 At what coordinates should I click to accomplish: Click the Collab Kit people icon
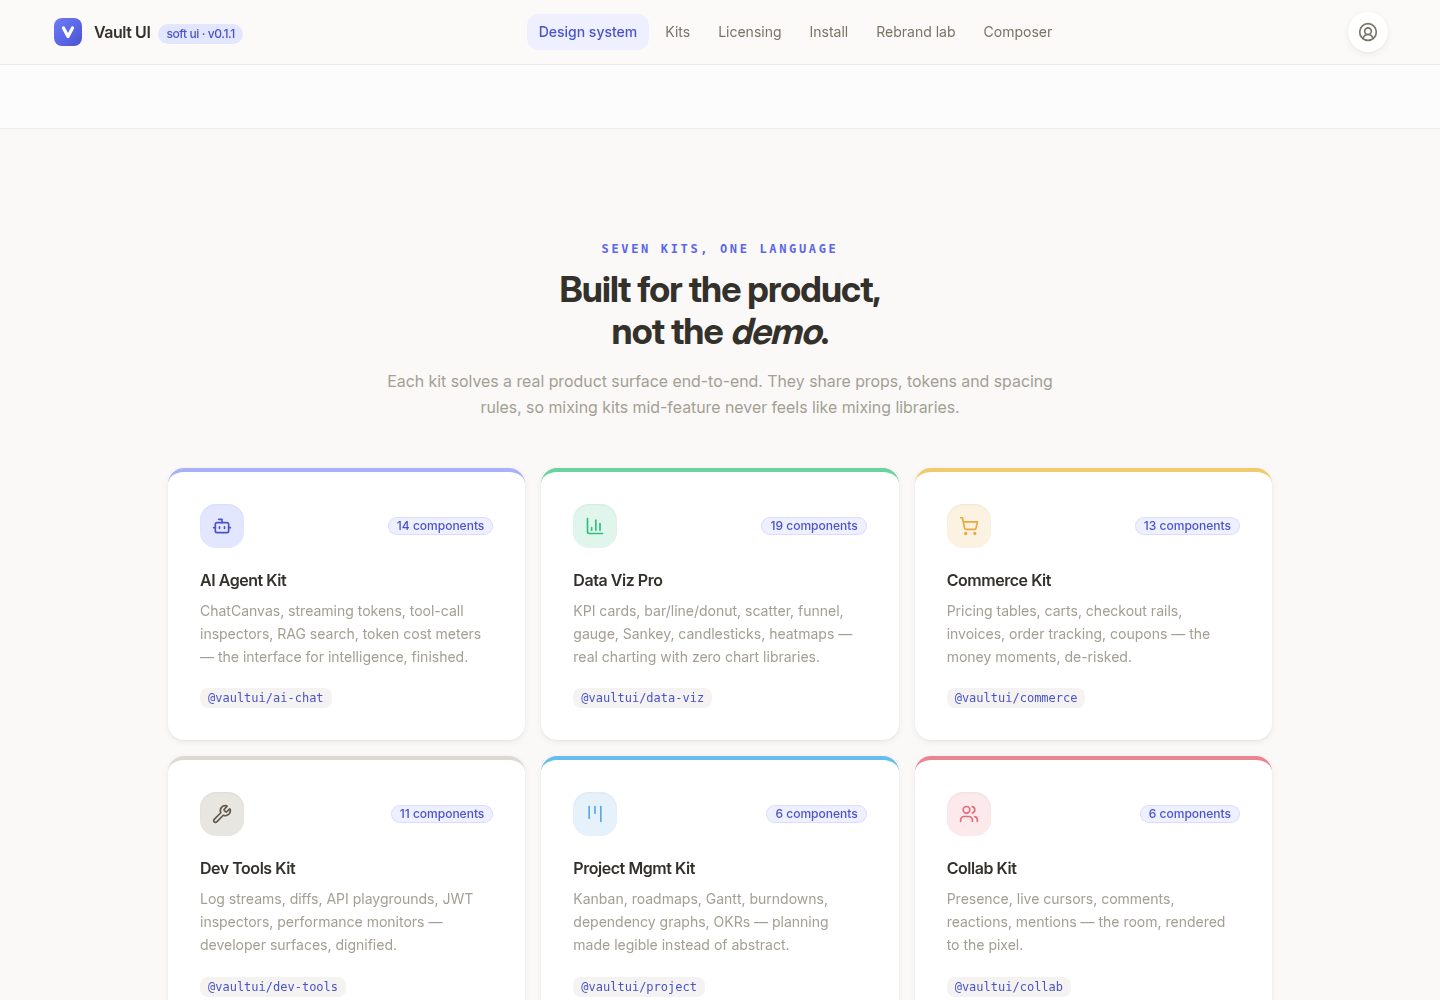pos(969,814)
